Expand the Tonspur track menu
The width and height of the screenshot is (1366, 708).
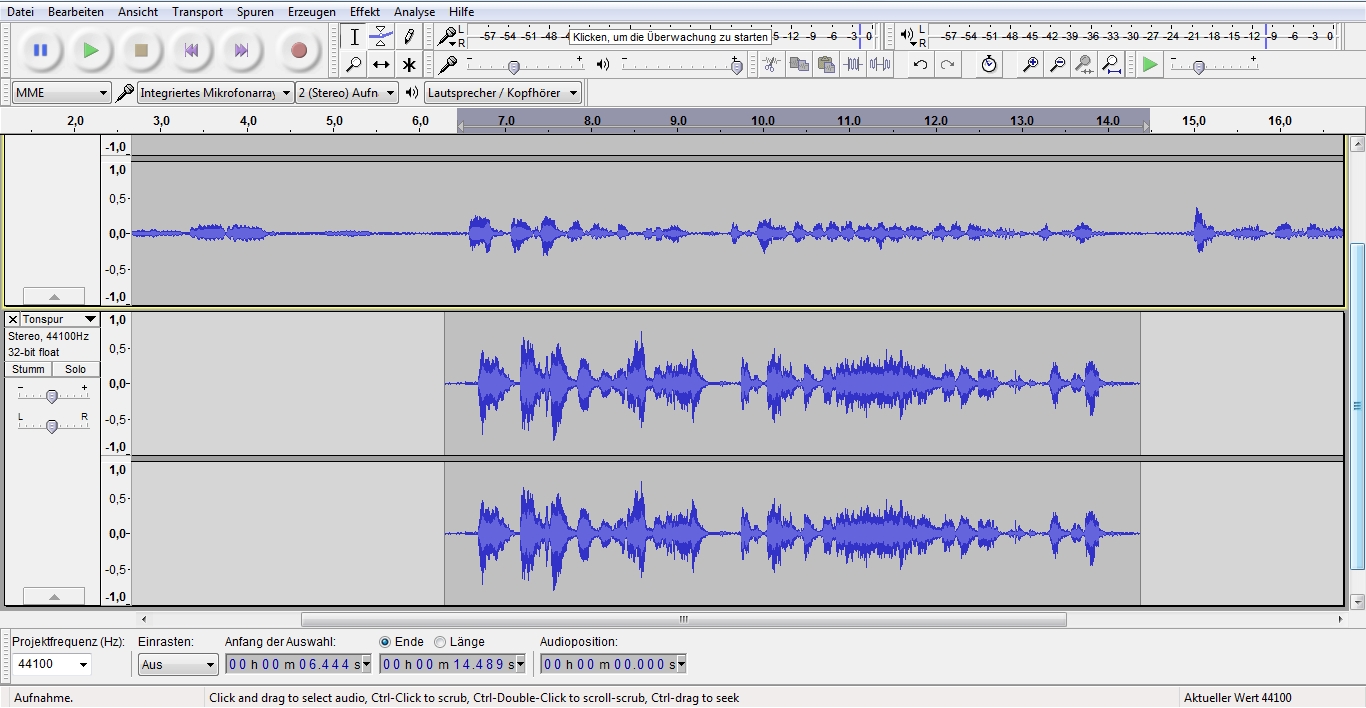[60, 319]
